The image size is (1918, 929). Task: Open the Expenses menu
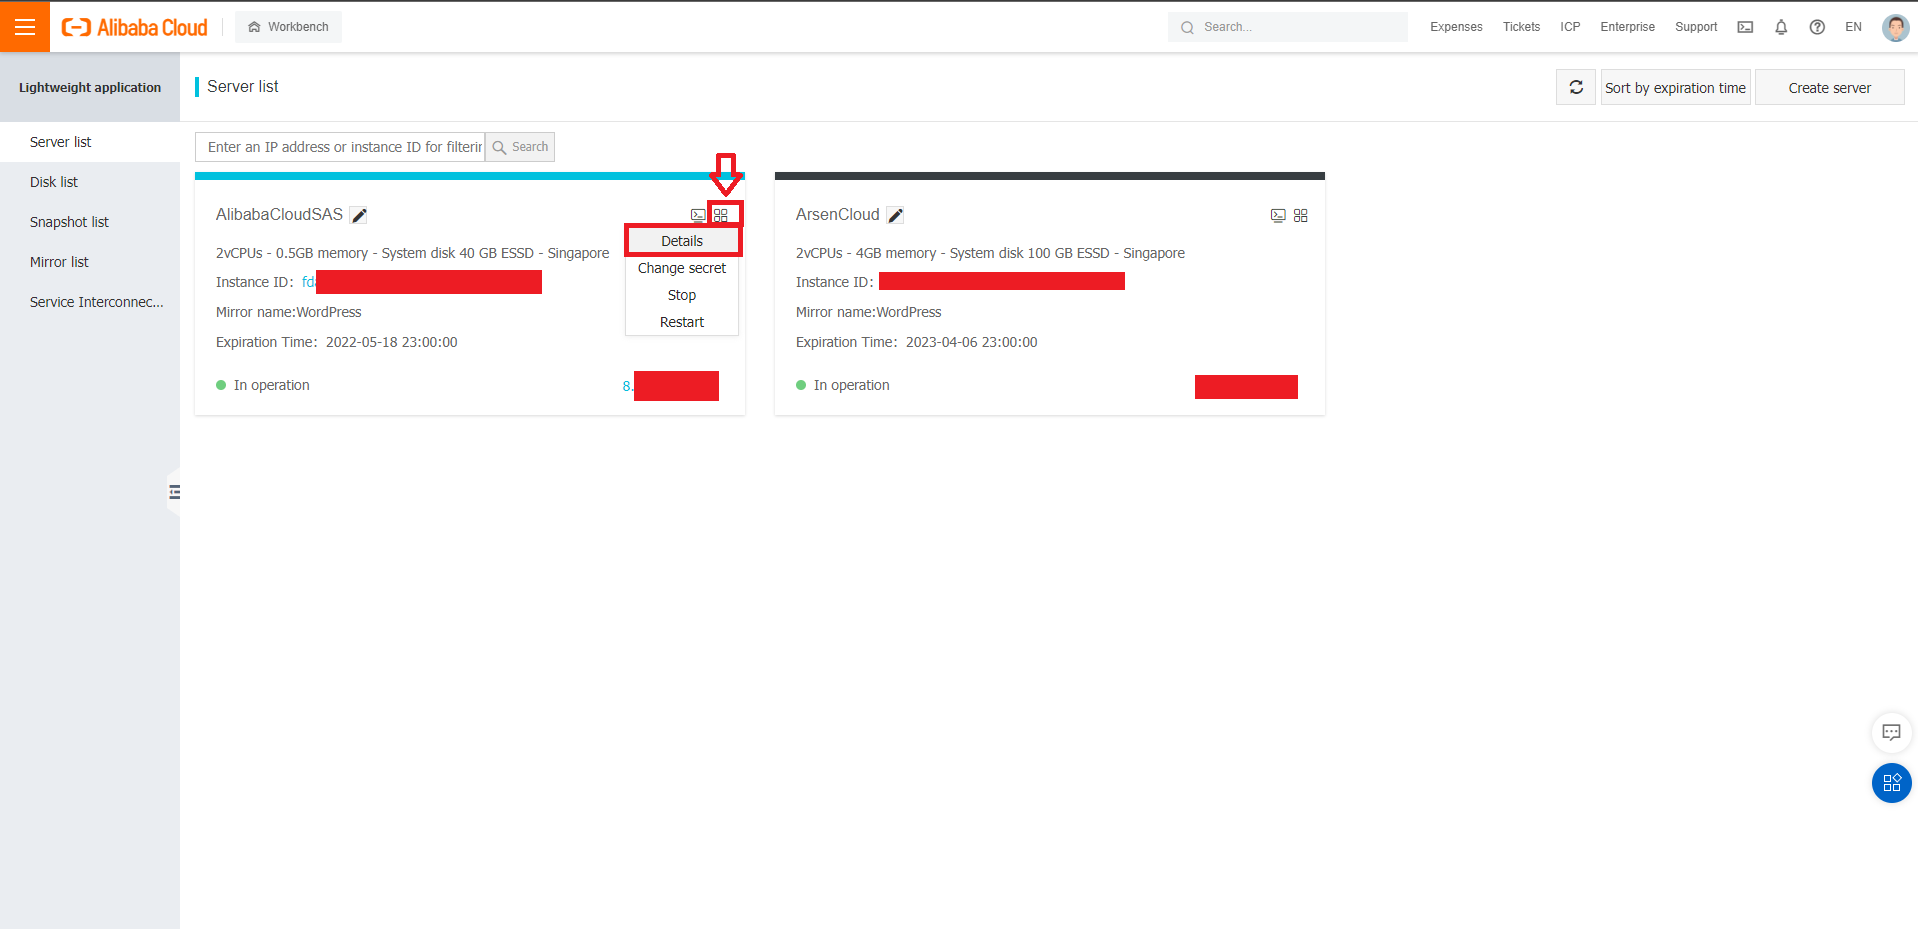[x=1456, y=27]
